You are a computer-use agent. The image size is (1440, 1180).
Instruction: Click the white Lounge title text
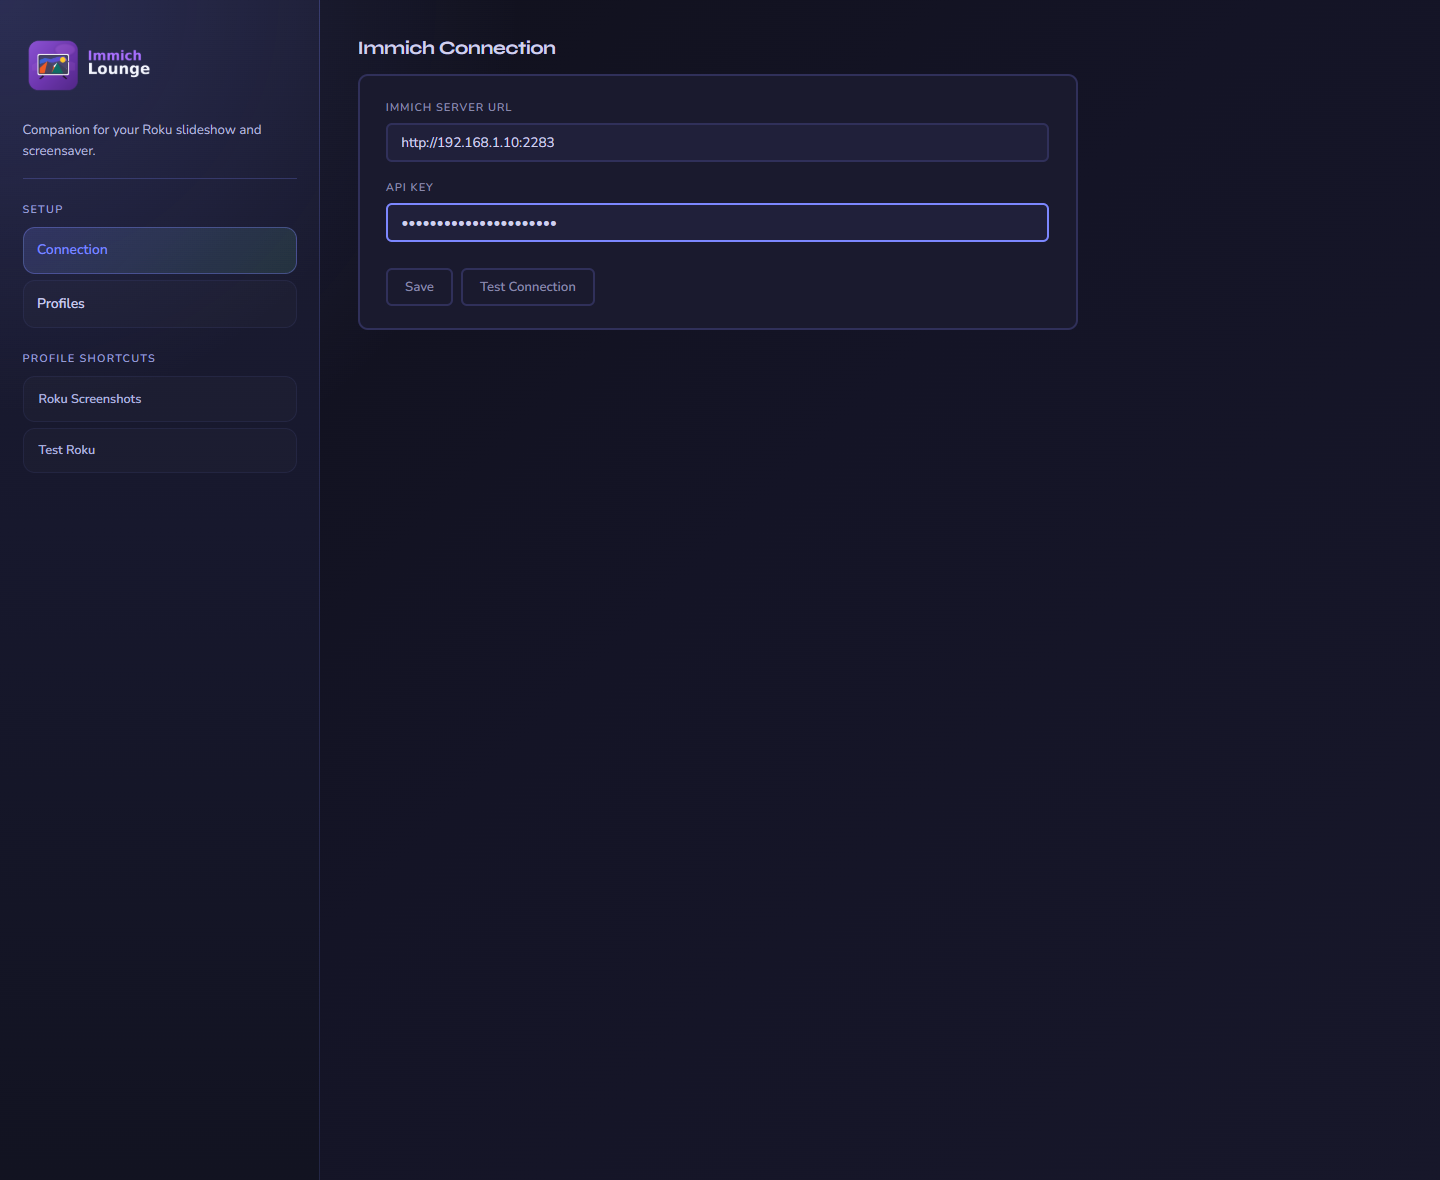tap(119, 70)
